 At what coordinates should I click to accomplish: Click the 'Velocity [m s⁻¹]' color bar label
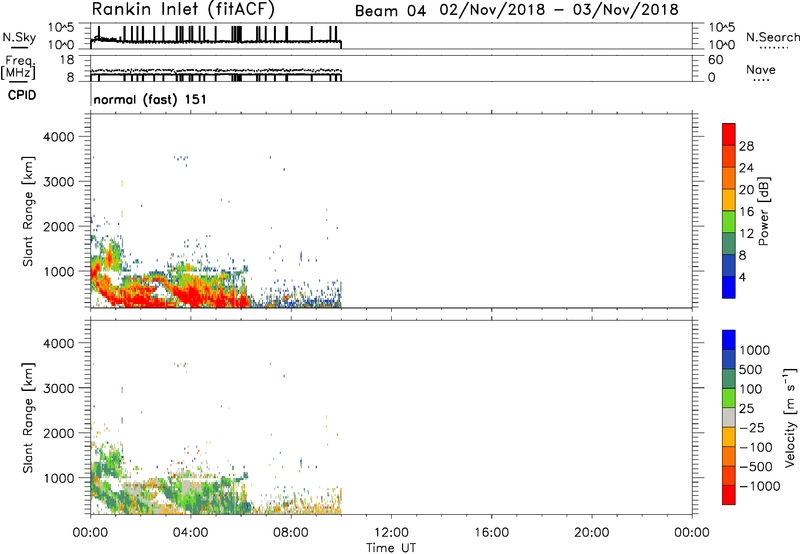coord(790,417)
